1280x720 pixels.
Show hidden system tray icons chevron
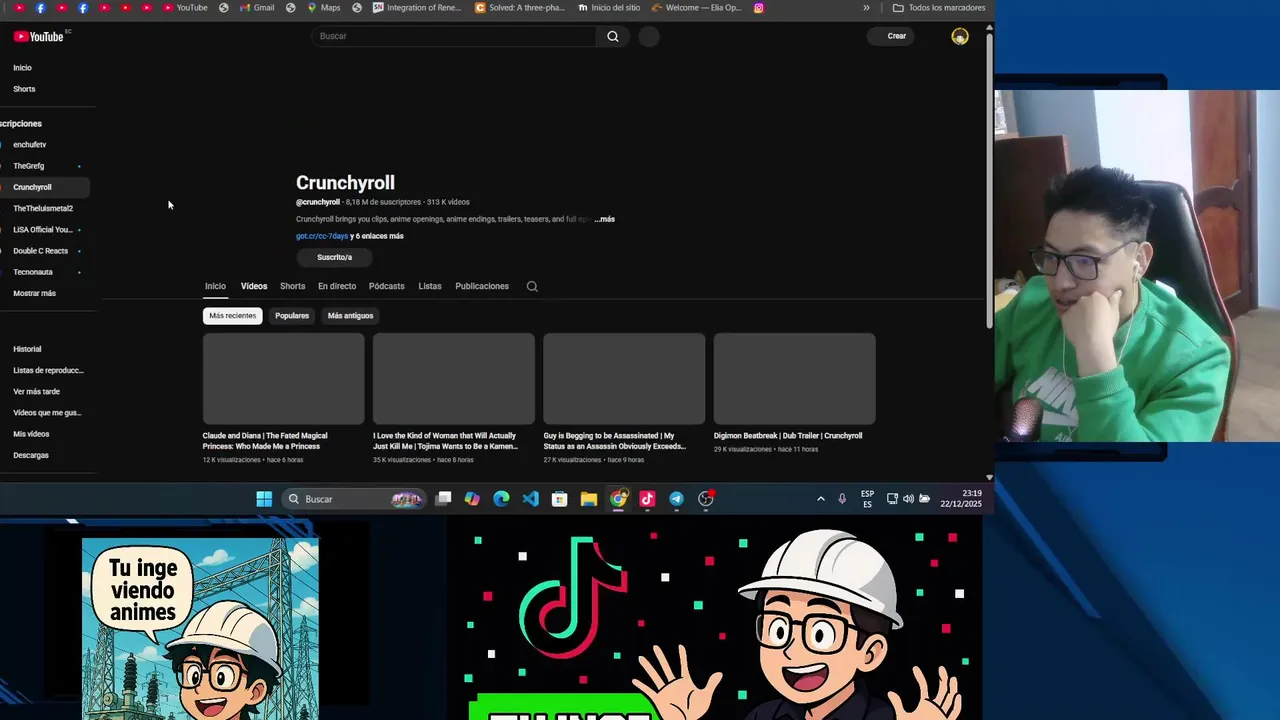click(x=821, y=499)
